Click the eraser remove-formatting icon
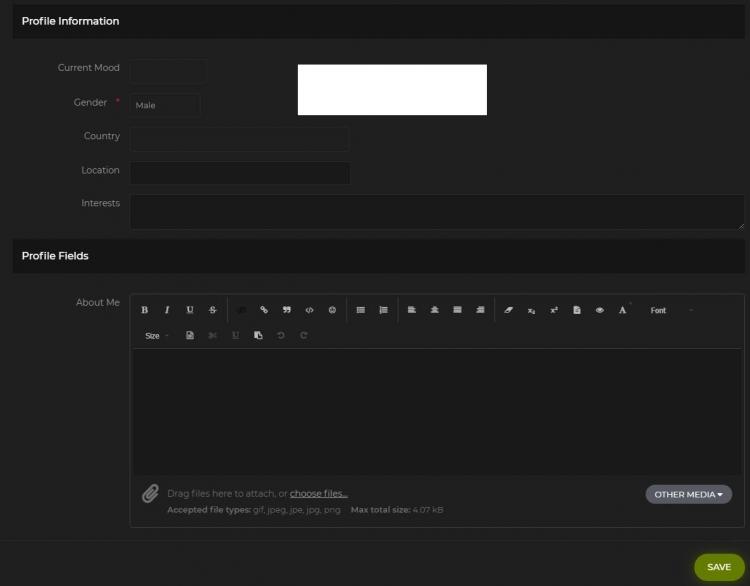This screenshot has height=586, width=750. (508, 310)
